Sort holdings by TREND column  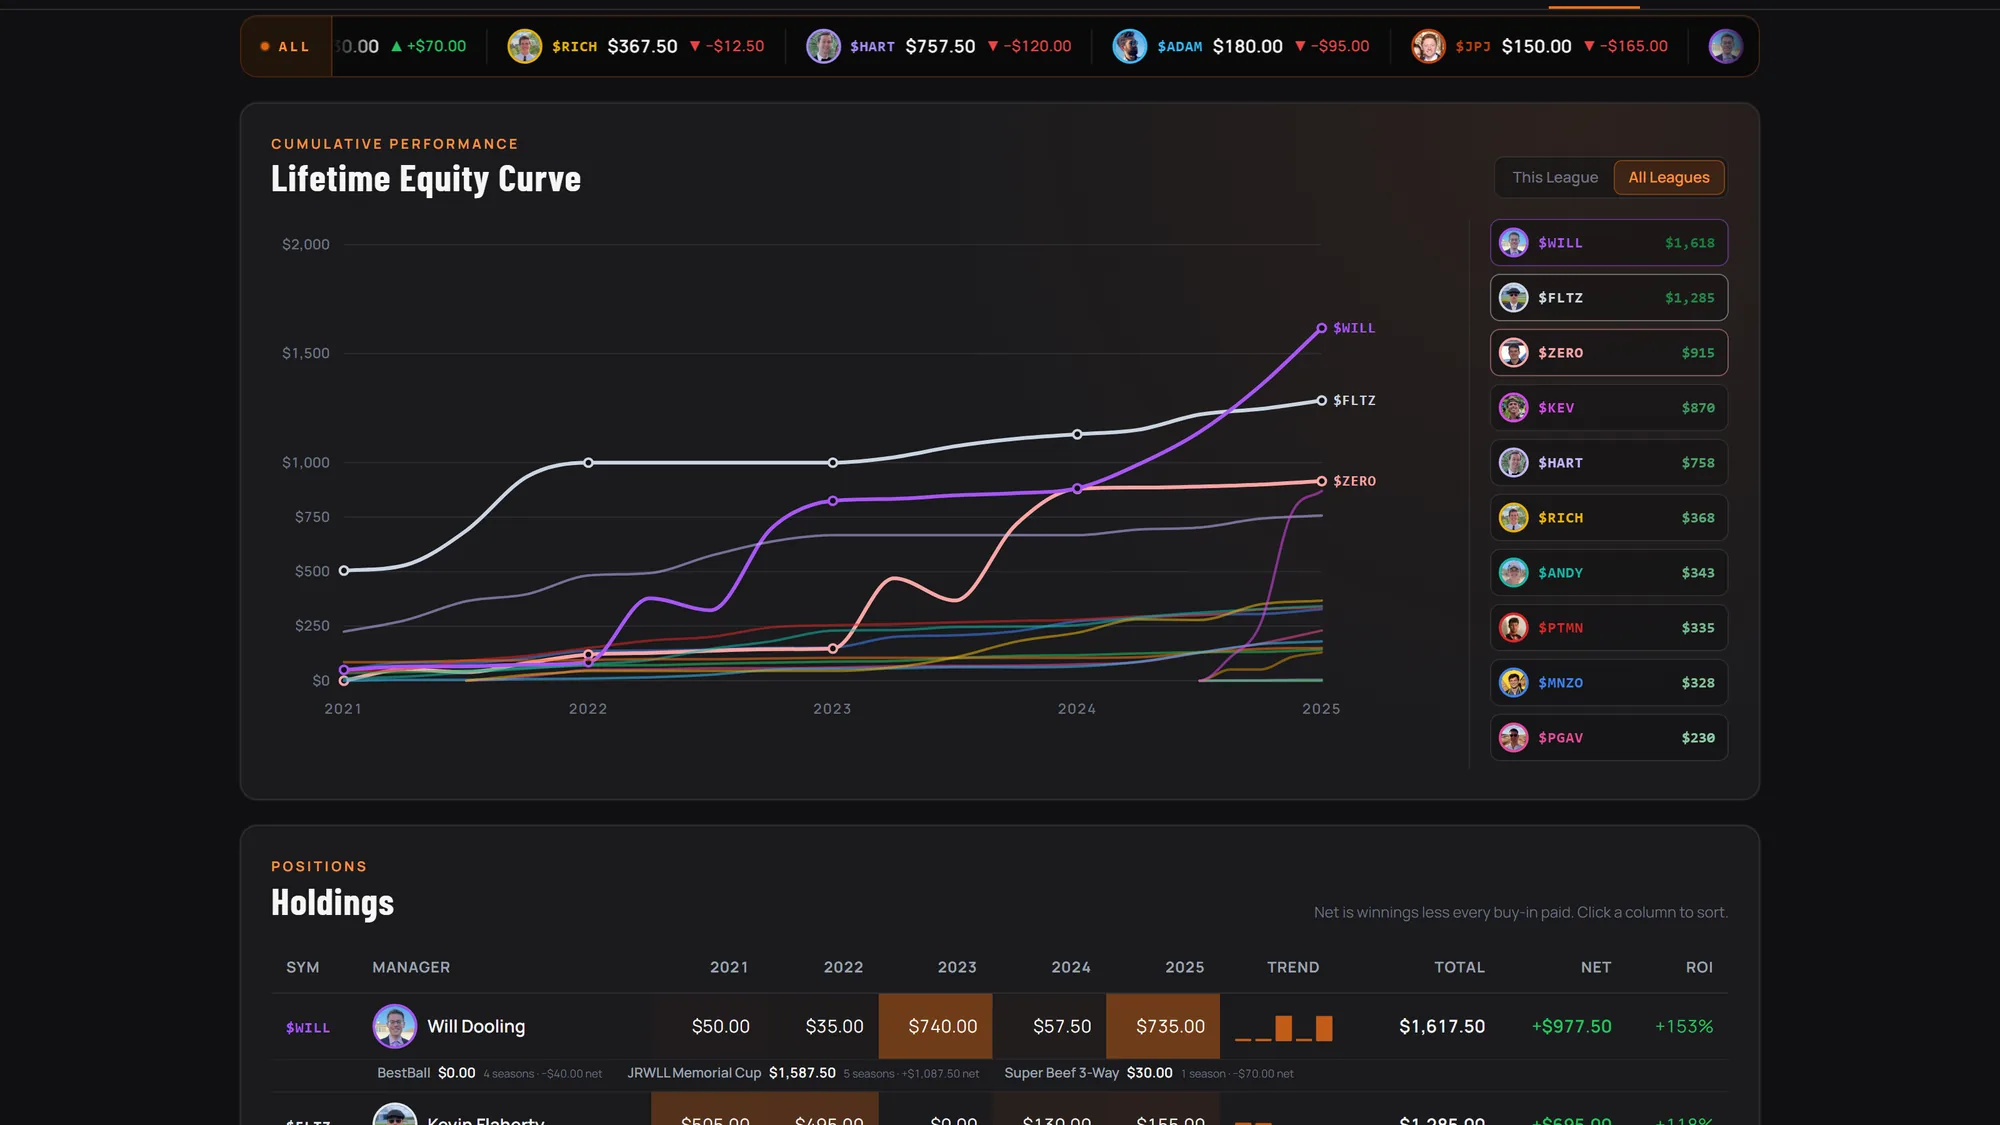click(1293, 967)
